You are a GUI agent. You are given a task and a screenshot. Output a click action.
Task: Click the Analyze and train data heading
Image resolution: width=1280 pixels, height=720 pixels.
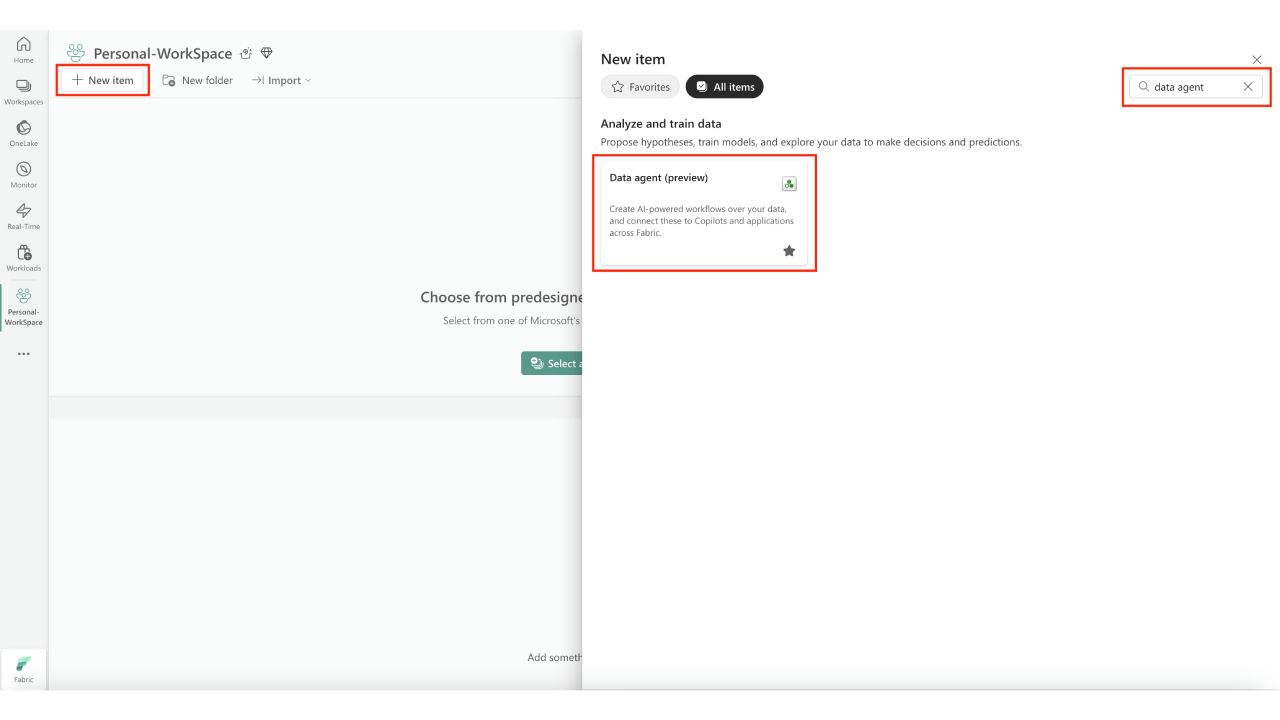point(661,124)
